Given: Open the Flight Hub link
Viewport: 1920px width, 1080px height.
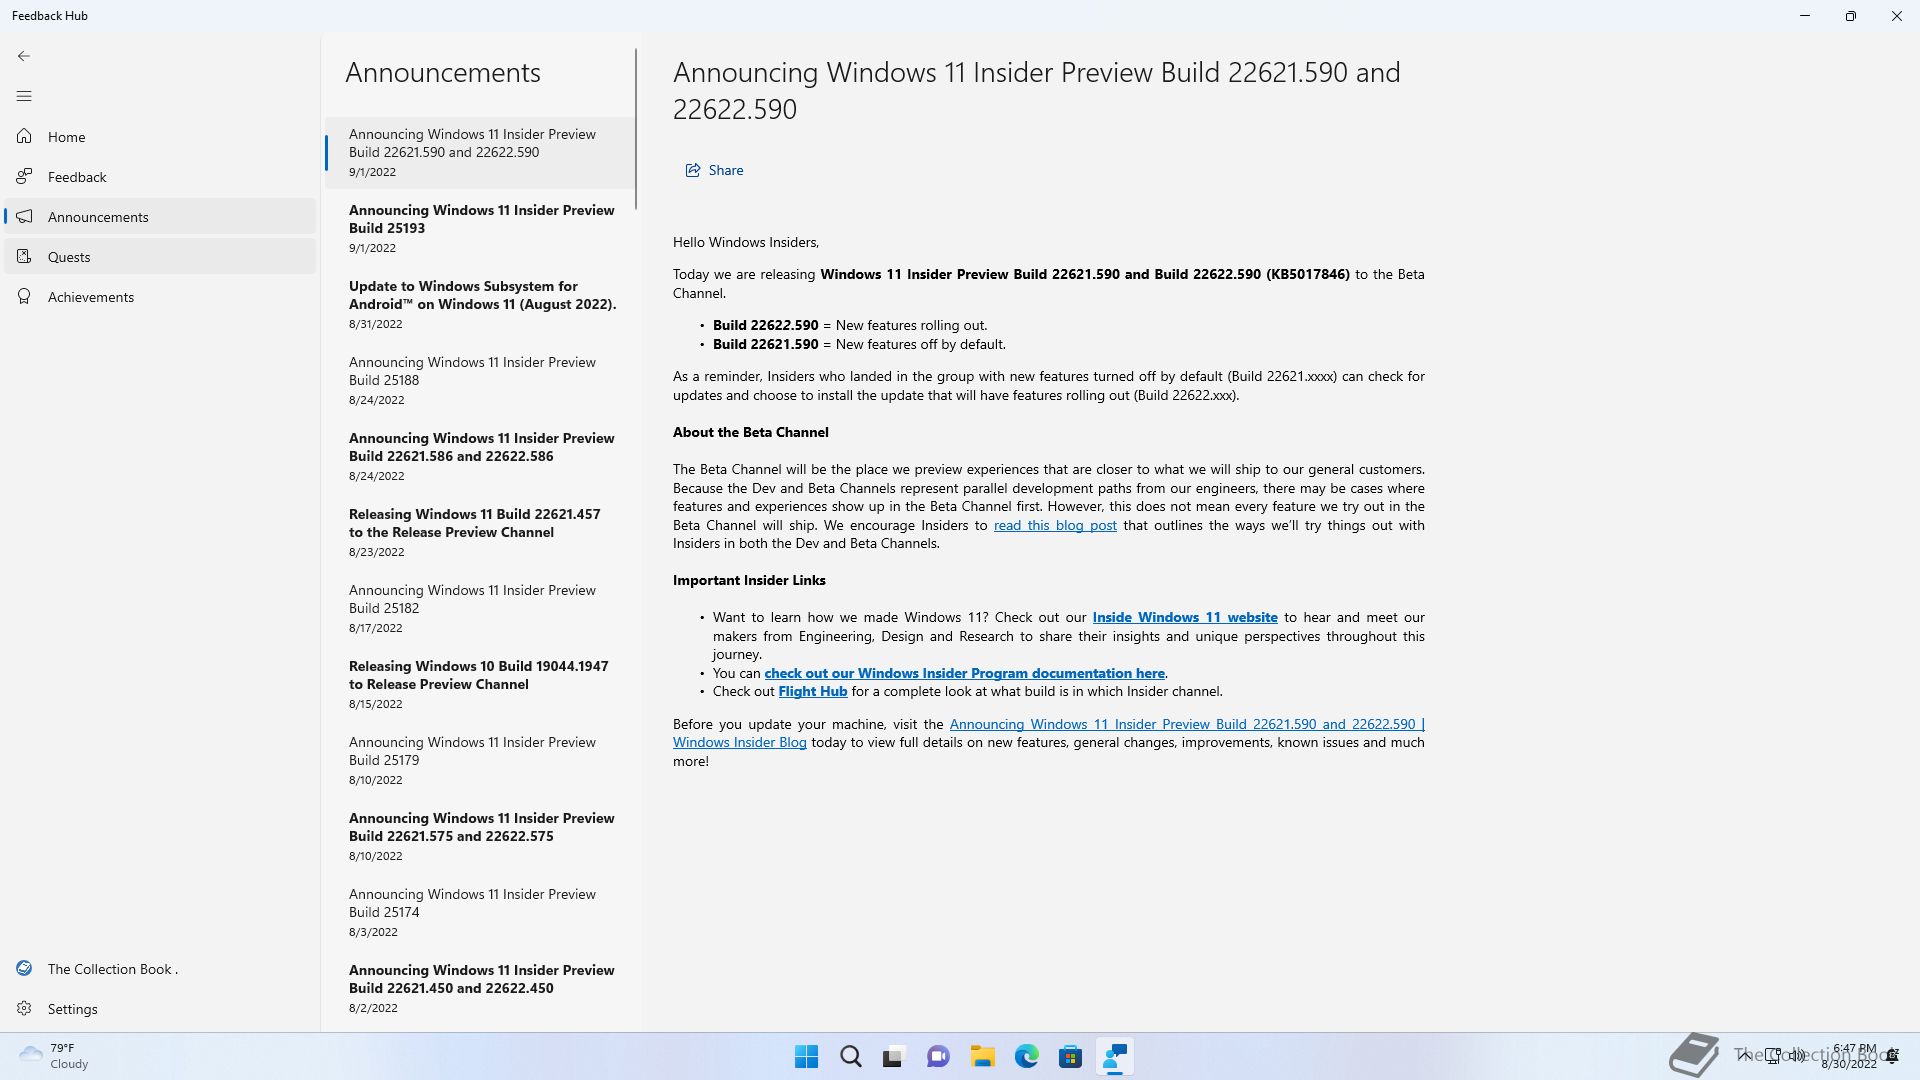Looking at the screenshot, I should tap(812, 691).
